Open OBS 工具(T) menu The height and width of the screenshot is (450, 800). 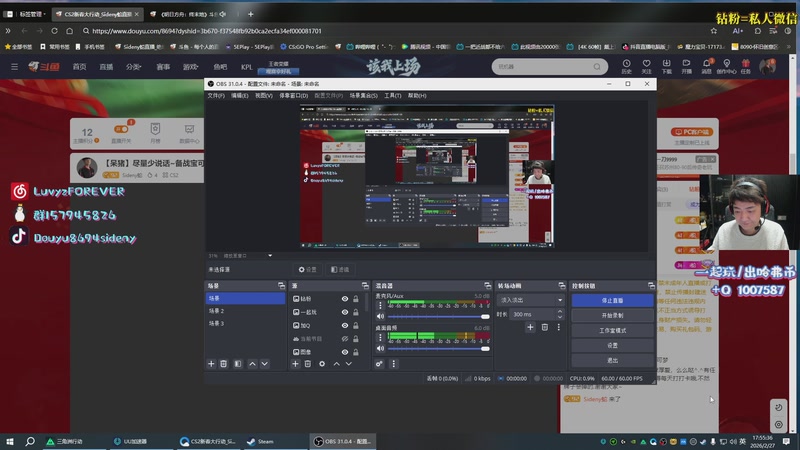tap(392, 95)
